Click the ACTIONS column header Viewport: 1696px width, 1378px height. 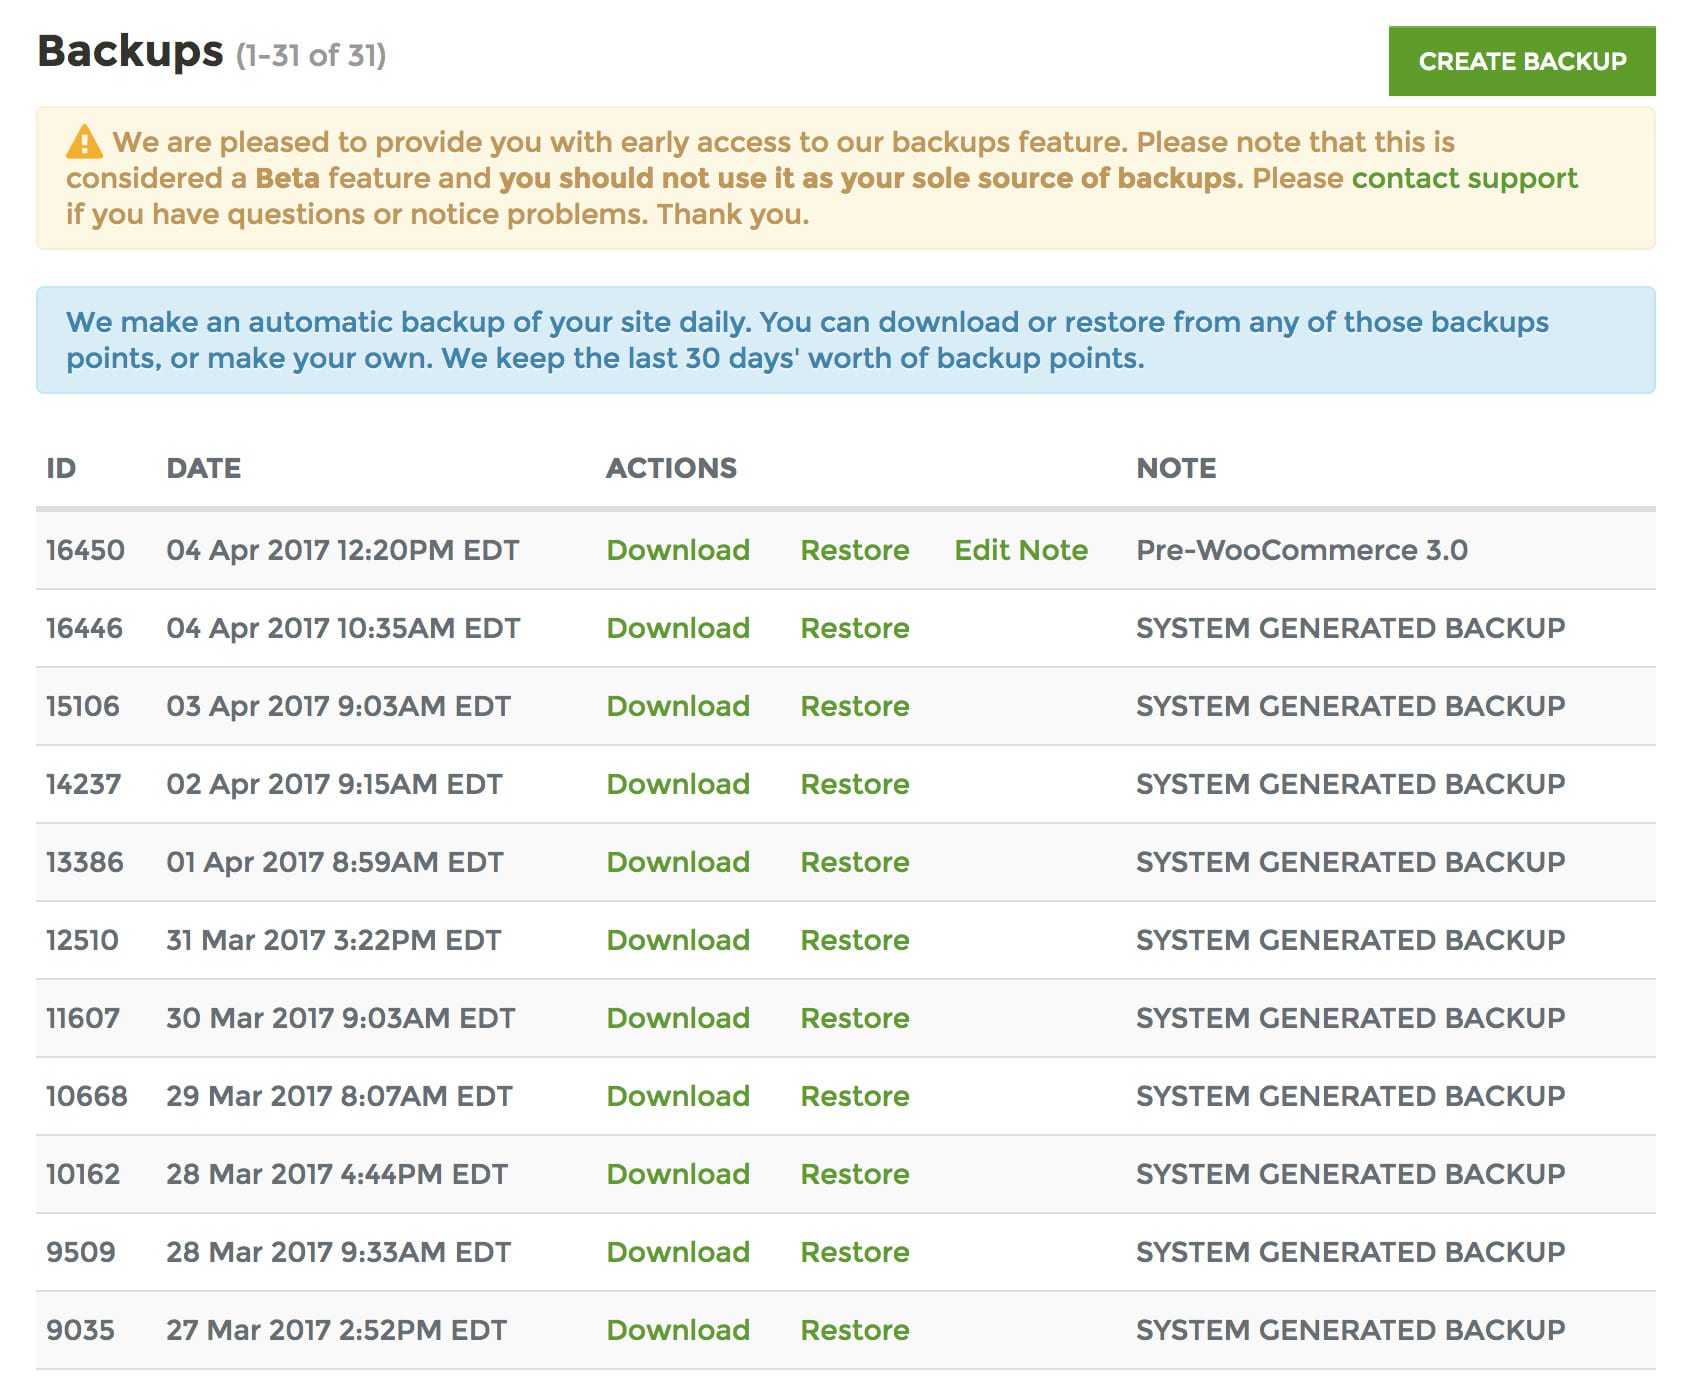[x=671, y=468]
